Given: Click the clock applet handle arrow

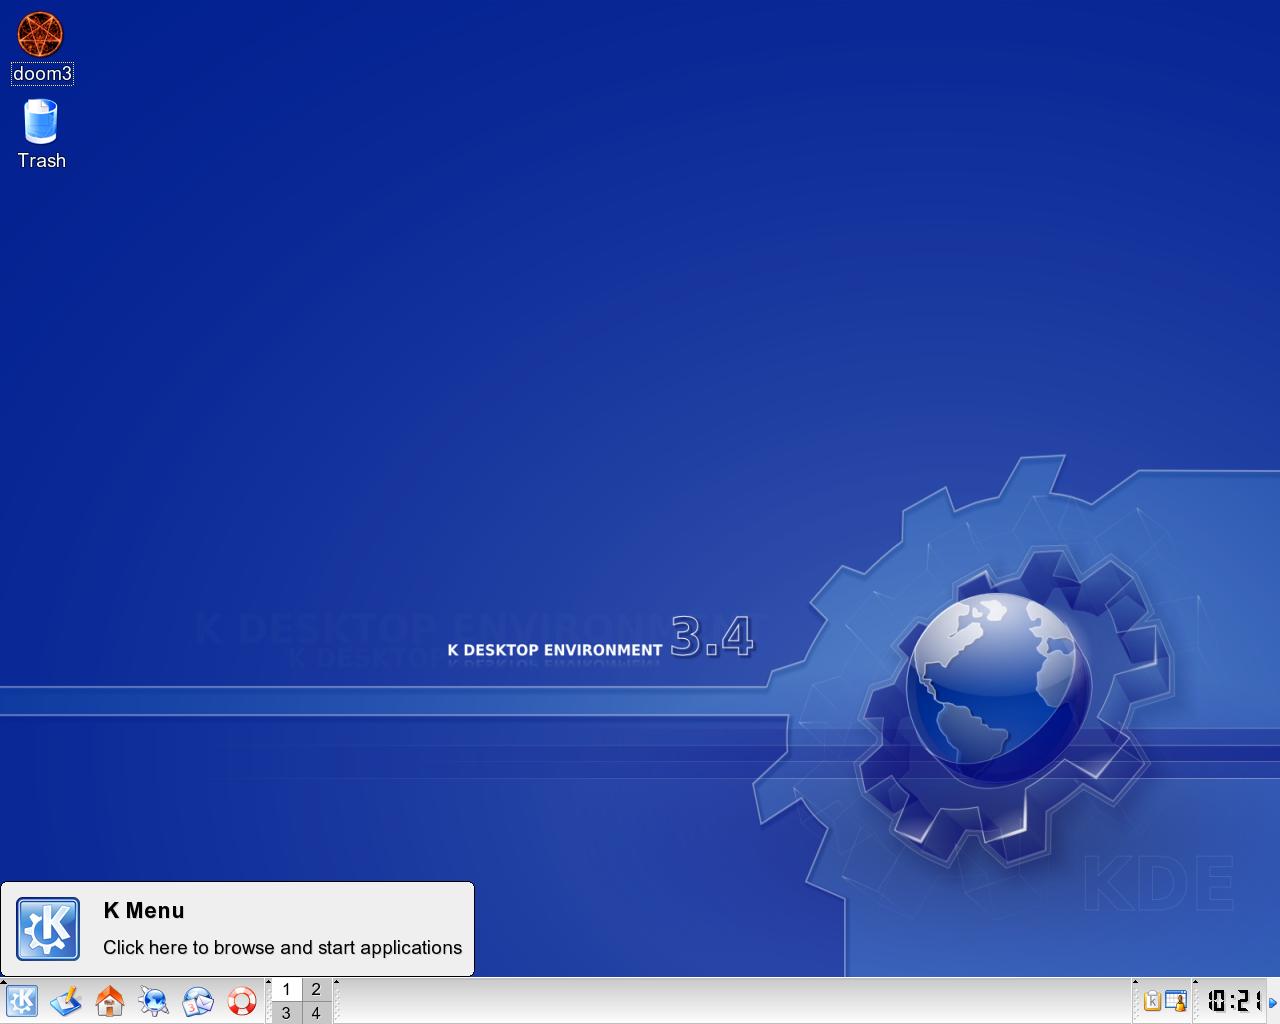Looking at the screenshot, I should pyautogui.click(x=1196, y=982).
